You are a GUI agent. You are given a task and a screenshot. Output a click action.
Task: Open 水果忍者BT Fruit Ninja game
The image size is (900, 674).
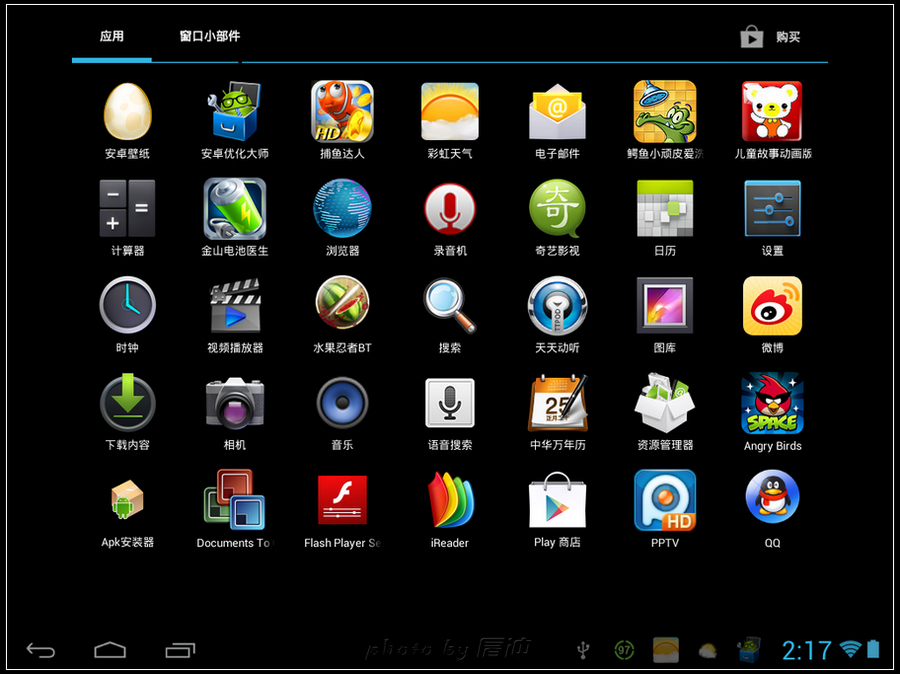click(x=342, y=303)
